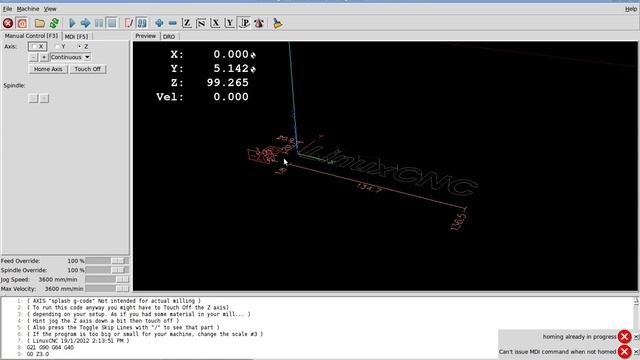Open the View menu
Image resolution: width=640 pixels, height=360 pixels.
(x=50, y=9)
